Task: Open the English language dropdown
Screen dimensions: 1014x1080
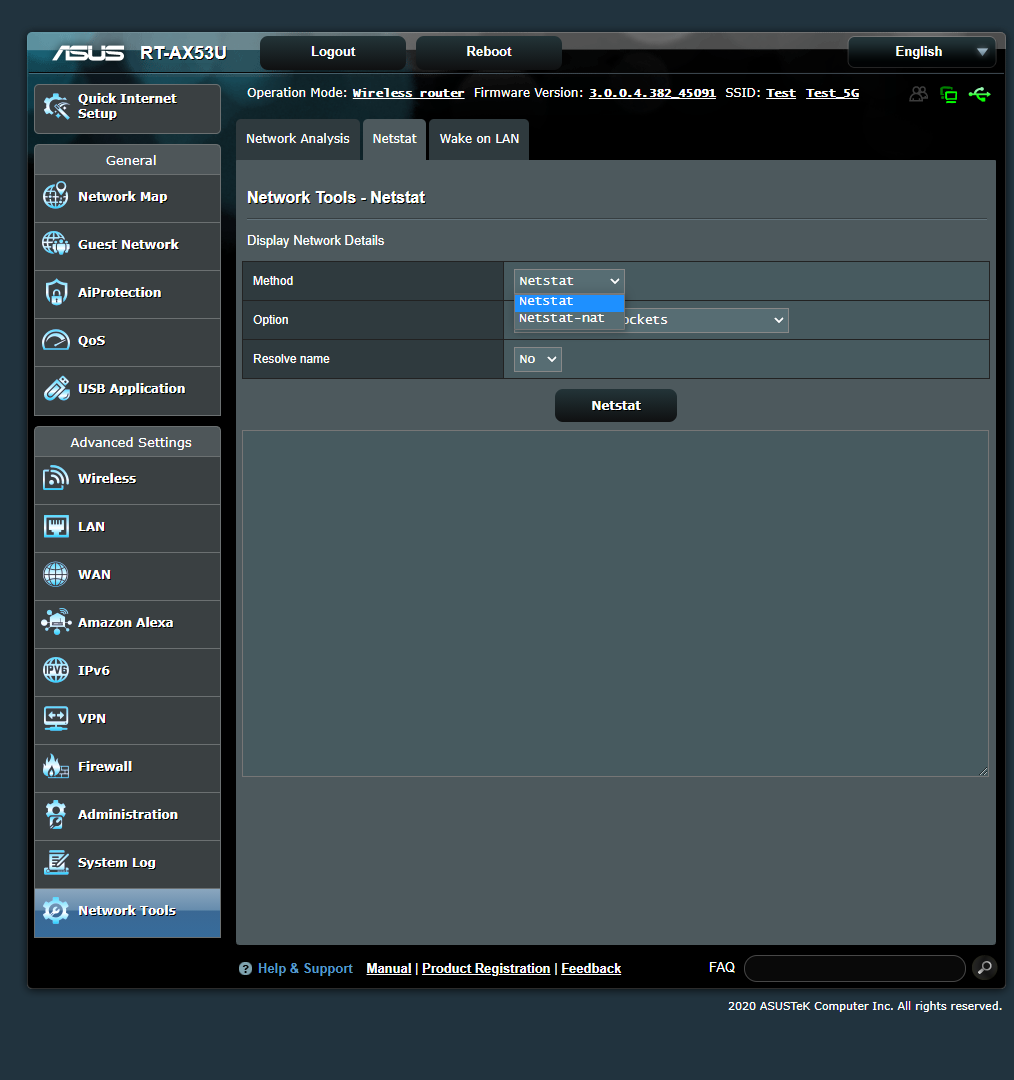Action: tap(922, 52)
